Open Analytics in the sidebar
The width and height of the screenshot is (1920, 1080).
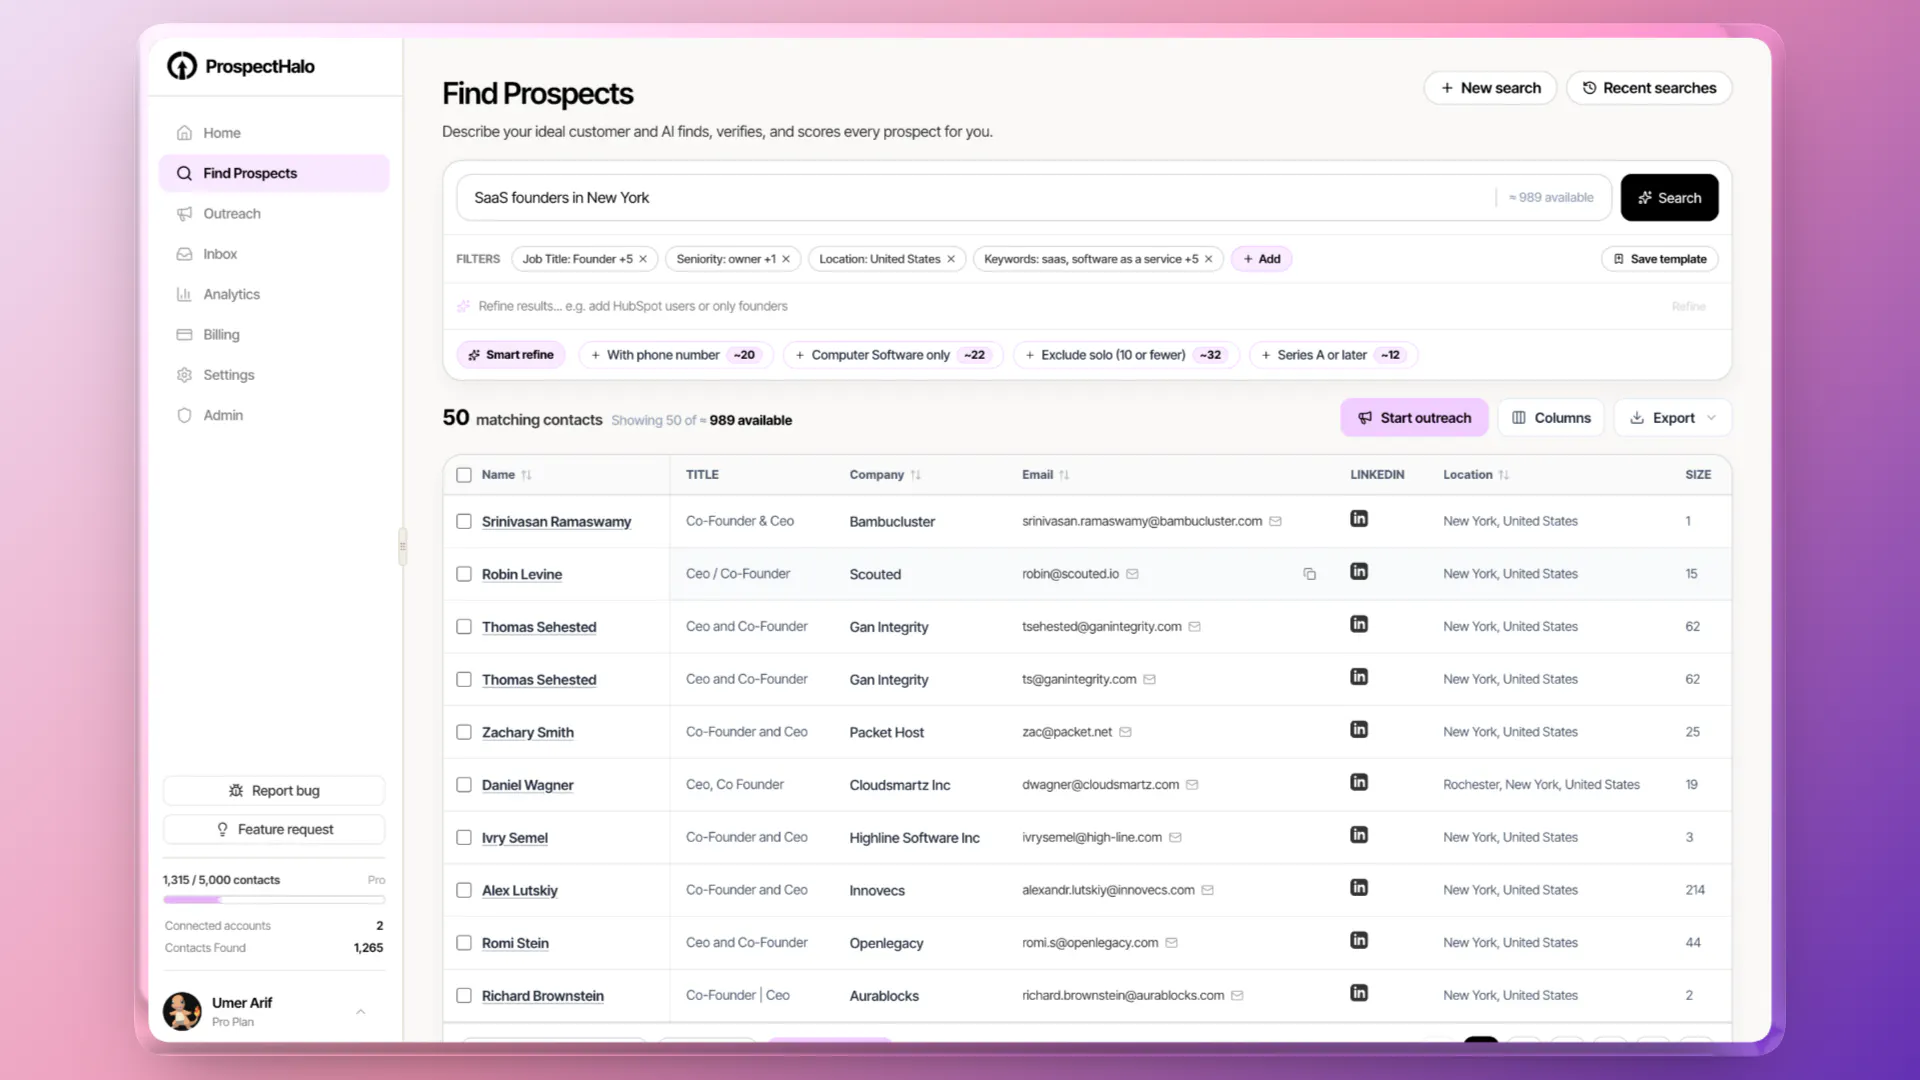click(x=274, y=294)
